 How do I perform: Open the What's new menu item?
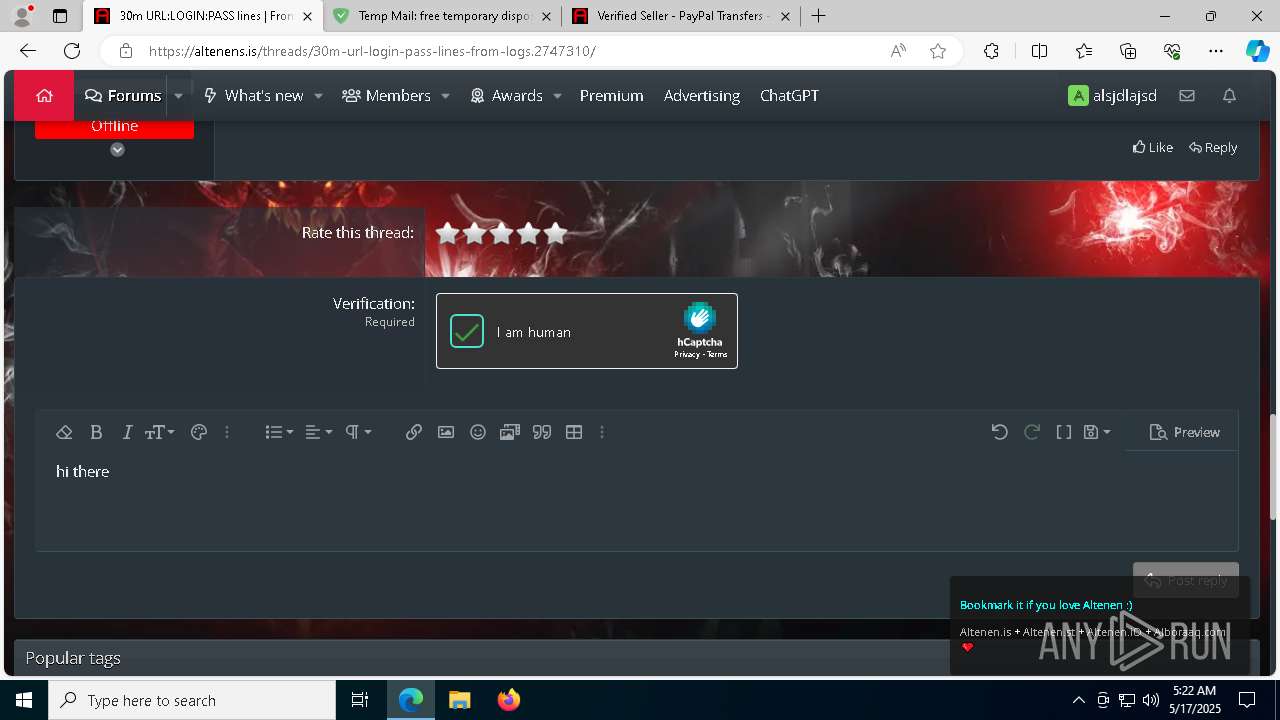254,96
